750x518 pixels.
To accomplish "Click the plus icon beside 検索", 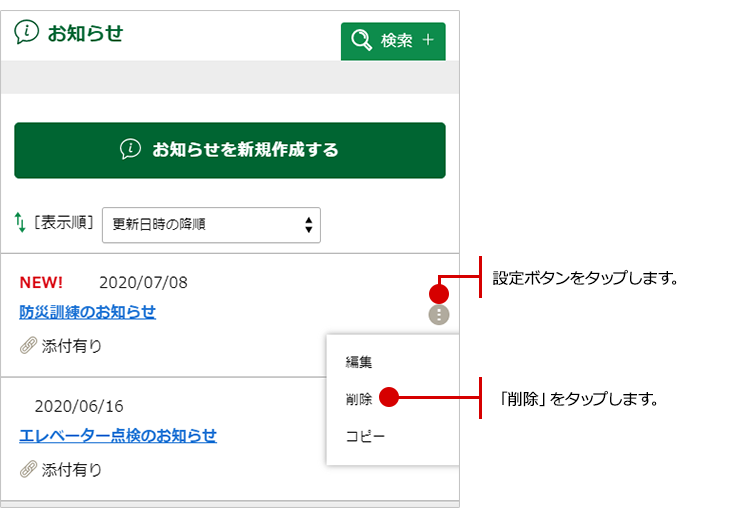I will click(428, 41).
